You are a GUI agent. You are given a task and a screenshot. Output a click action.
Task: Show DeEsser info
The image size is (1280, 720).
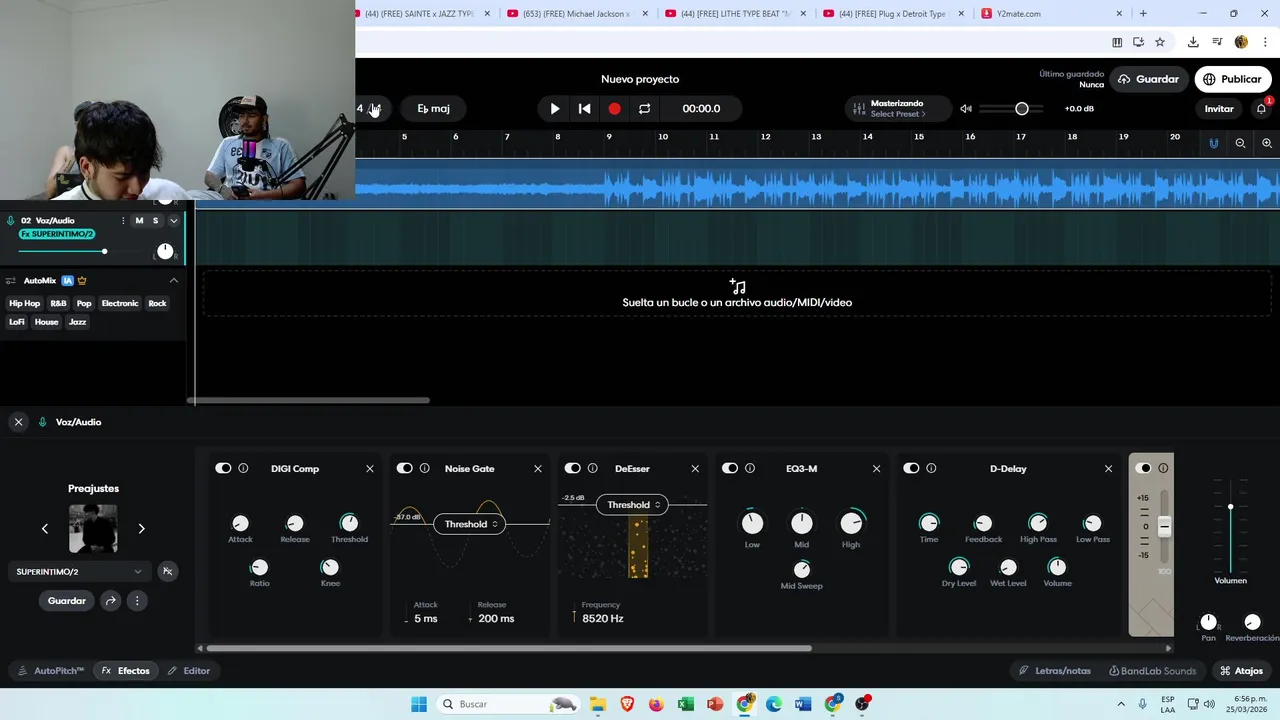pos(592,468)
